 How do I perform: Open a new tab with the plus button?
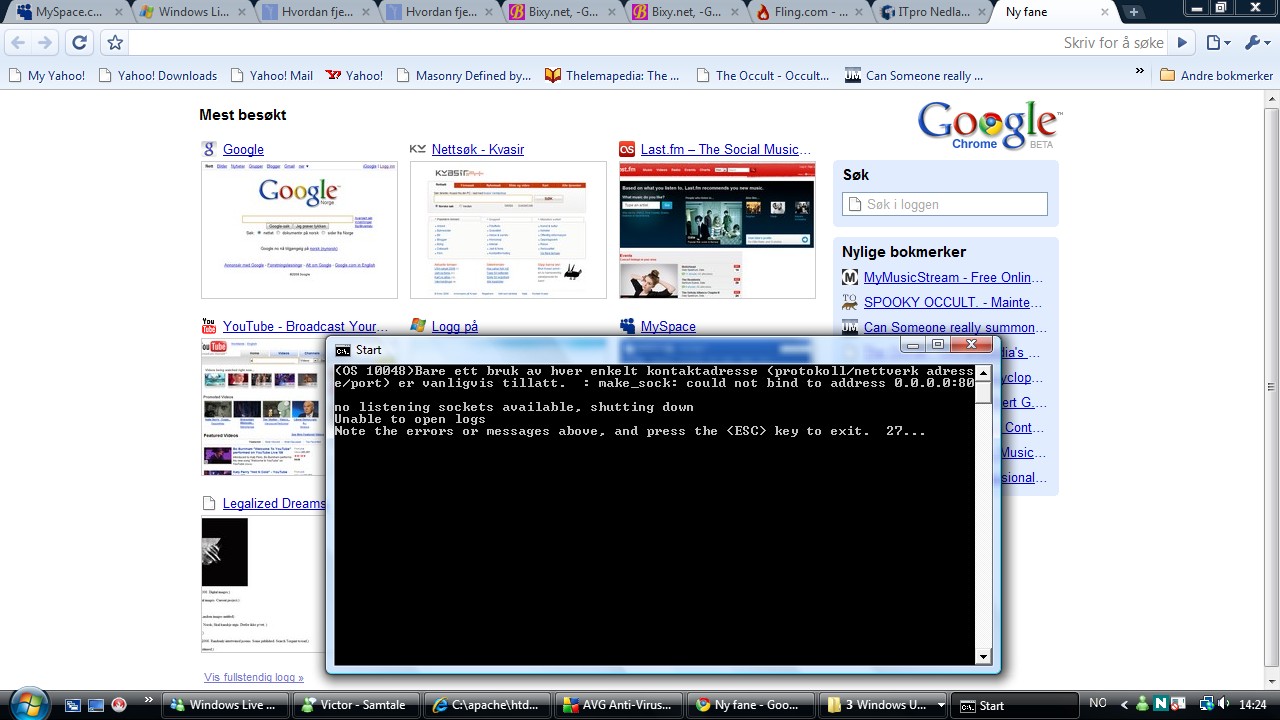point(1133,13)
